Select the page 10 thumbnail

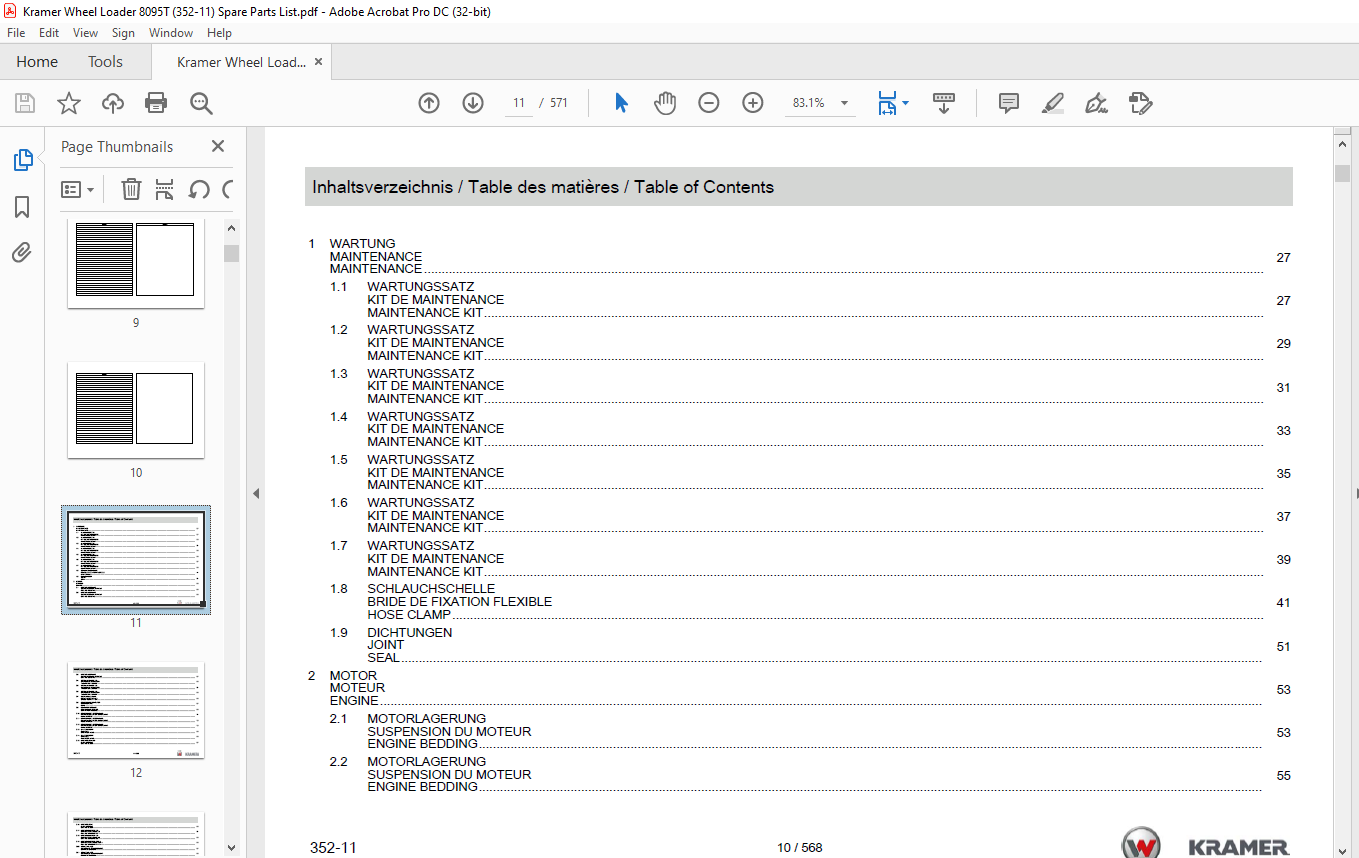point(136,409)
